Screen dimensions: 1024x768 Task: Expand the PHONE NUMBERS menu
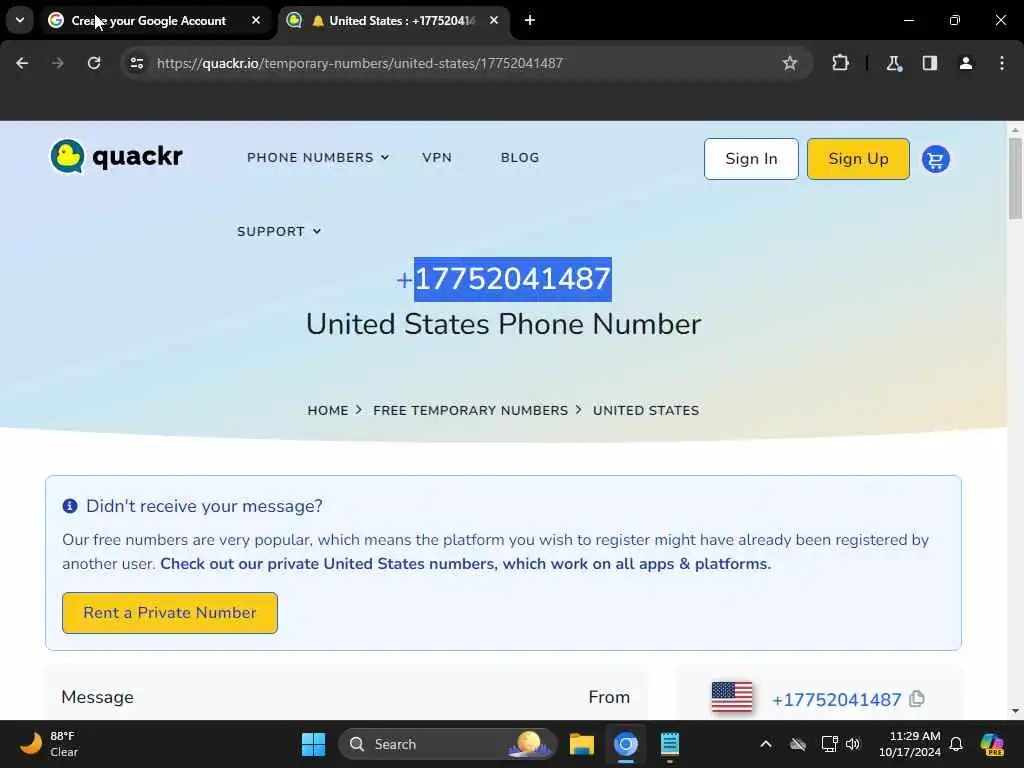(318, 157)
